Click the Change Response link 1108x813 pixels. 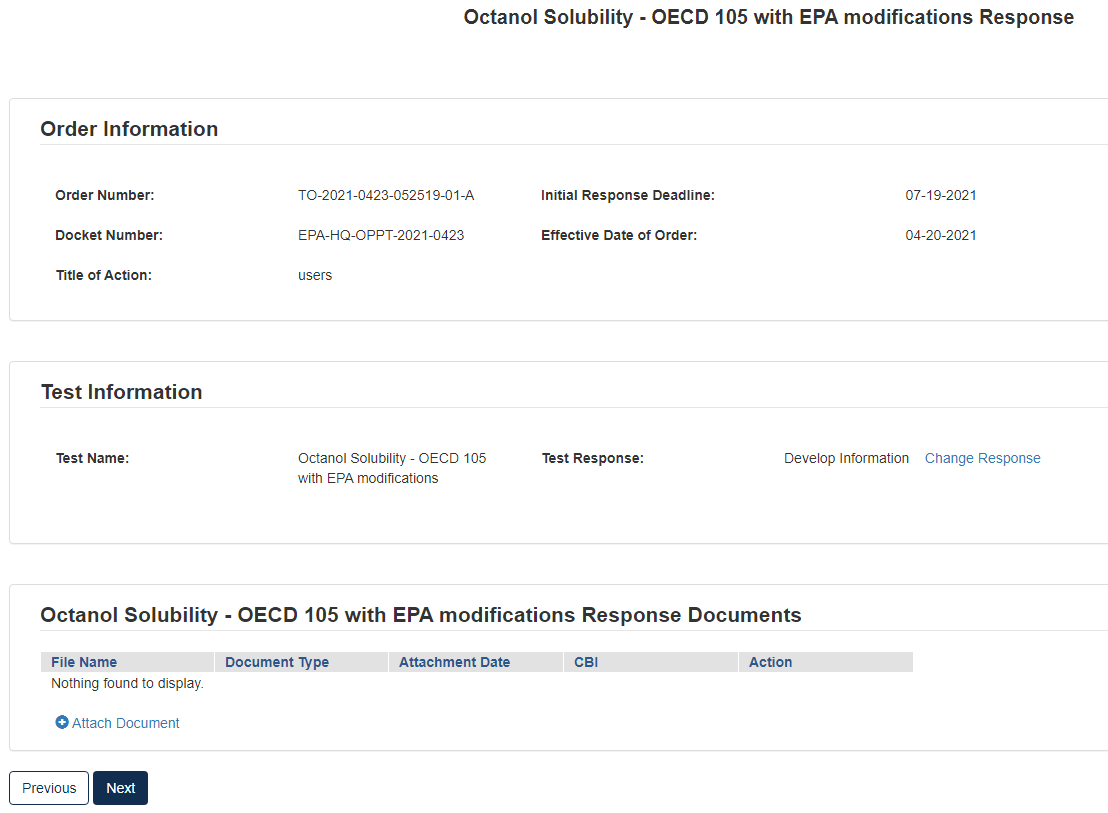(x=982, y=458)
